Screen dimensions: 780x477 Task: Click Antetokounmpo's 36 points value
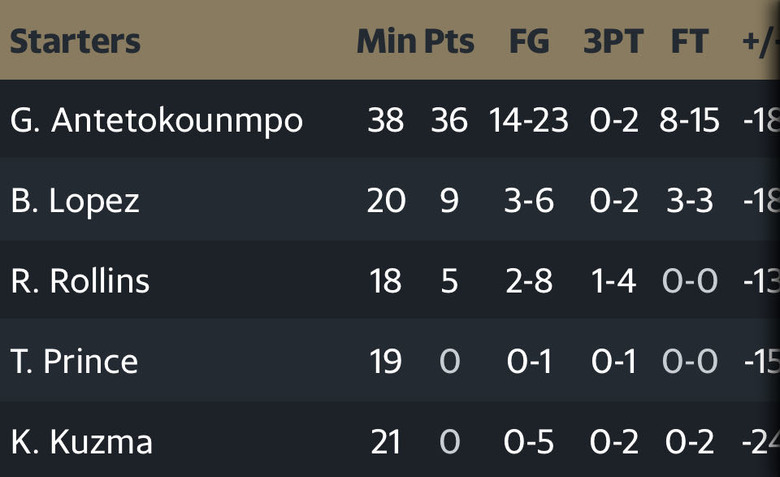tap(449, 120)
